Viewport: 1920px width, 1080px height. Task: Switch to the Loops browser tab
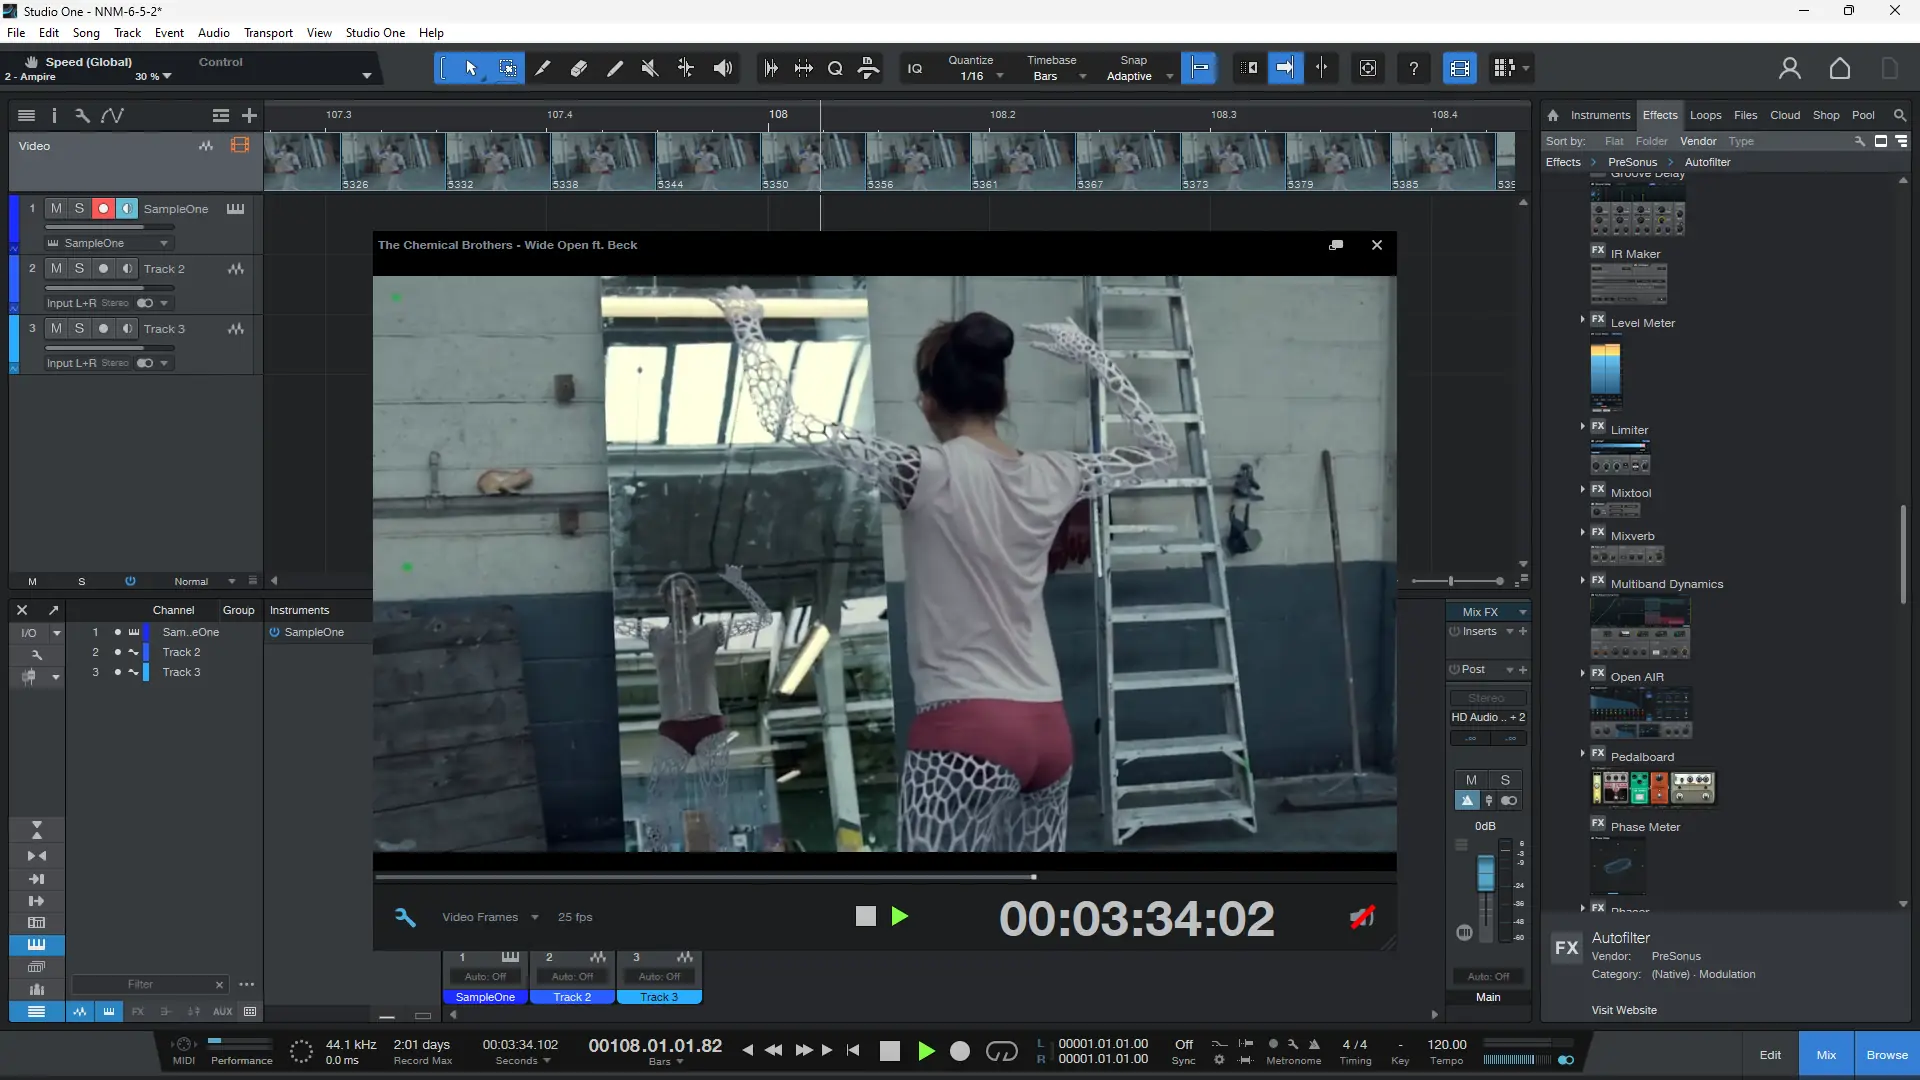pos(1705,115)
